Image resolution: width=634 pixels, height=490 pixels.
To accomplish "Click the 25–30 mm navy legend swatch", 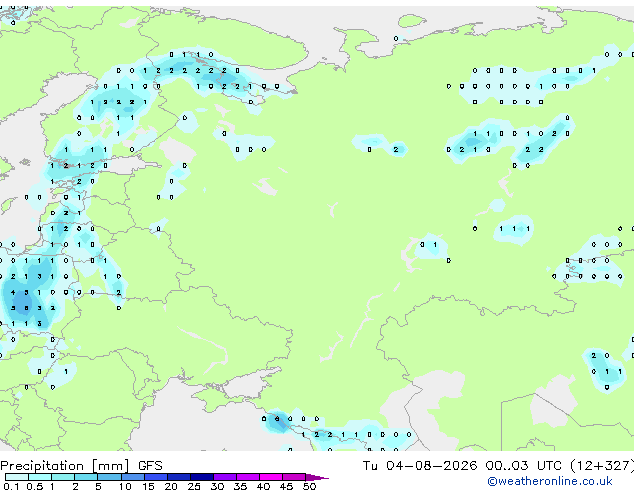I will click(x=202, y=477).
